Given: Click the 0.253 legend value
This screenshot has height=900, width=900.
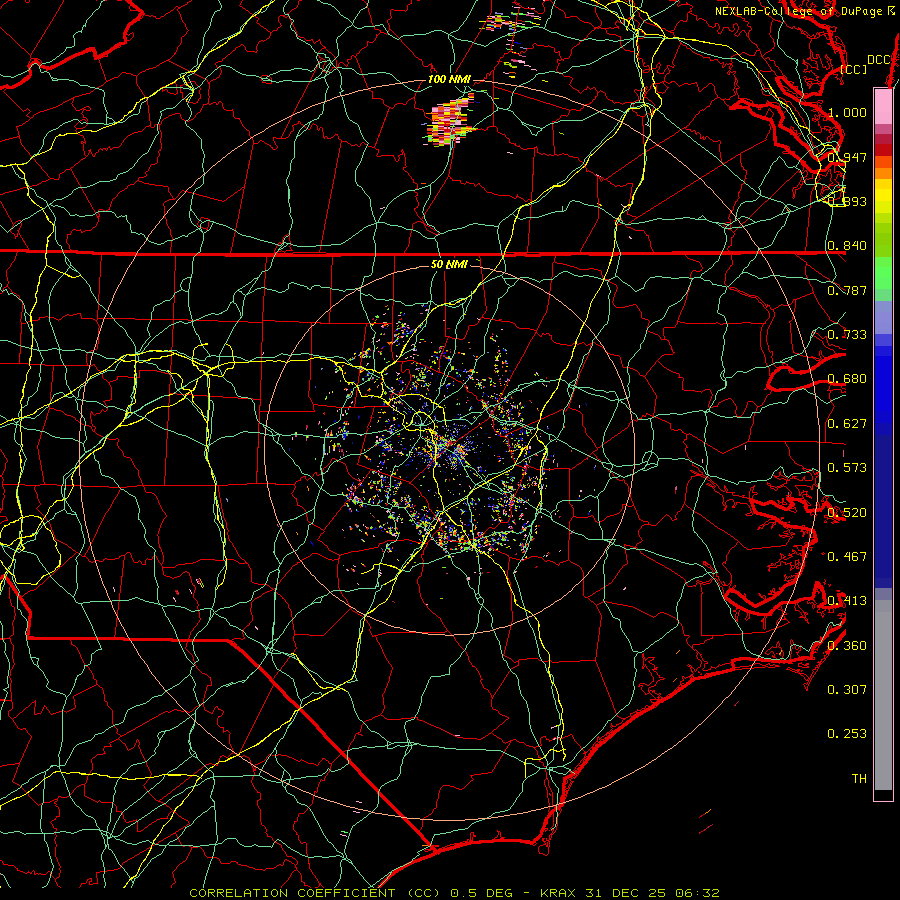Looking at the screenshot, I should tap(847, 734).
